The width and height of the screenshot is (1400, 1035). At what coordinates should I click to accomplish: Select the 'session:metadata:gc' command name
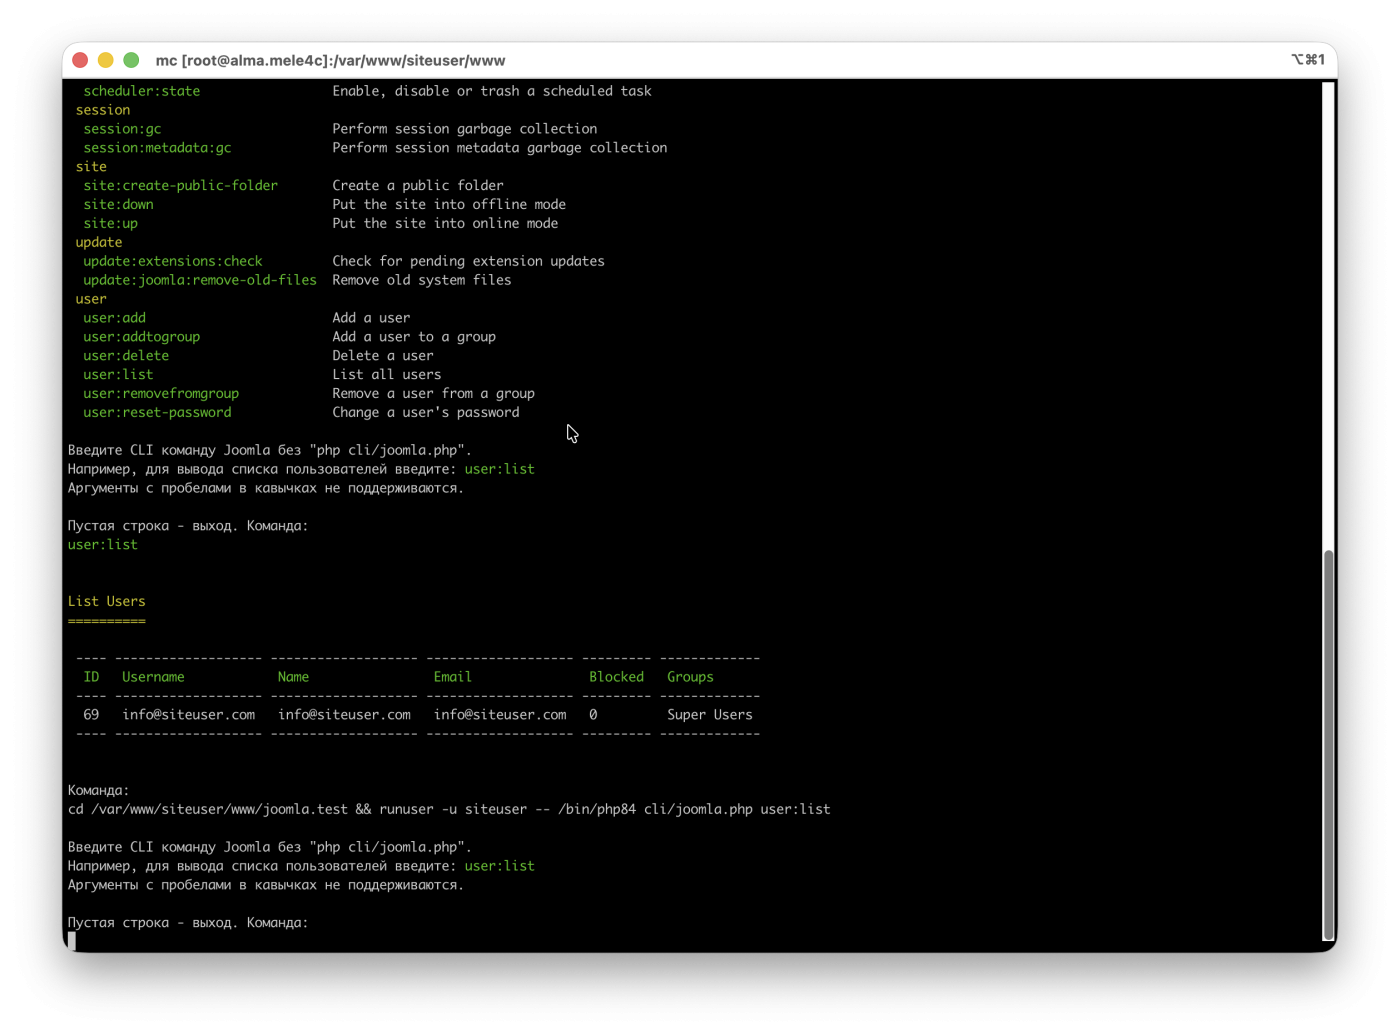157,148
